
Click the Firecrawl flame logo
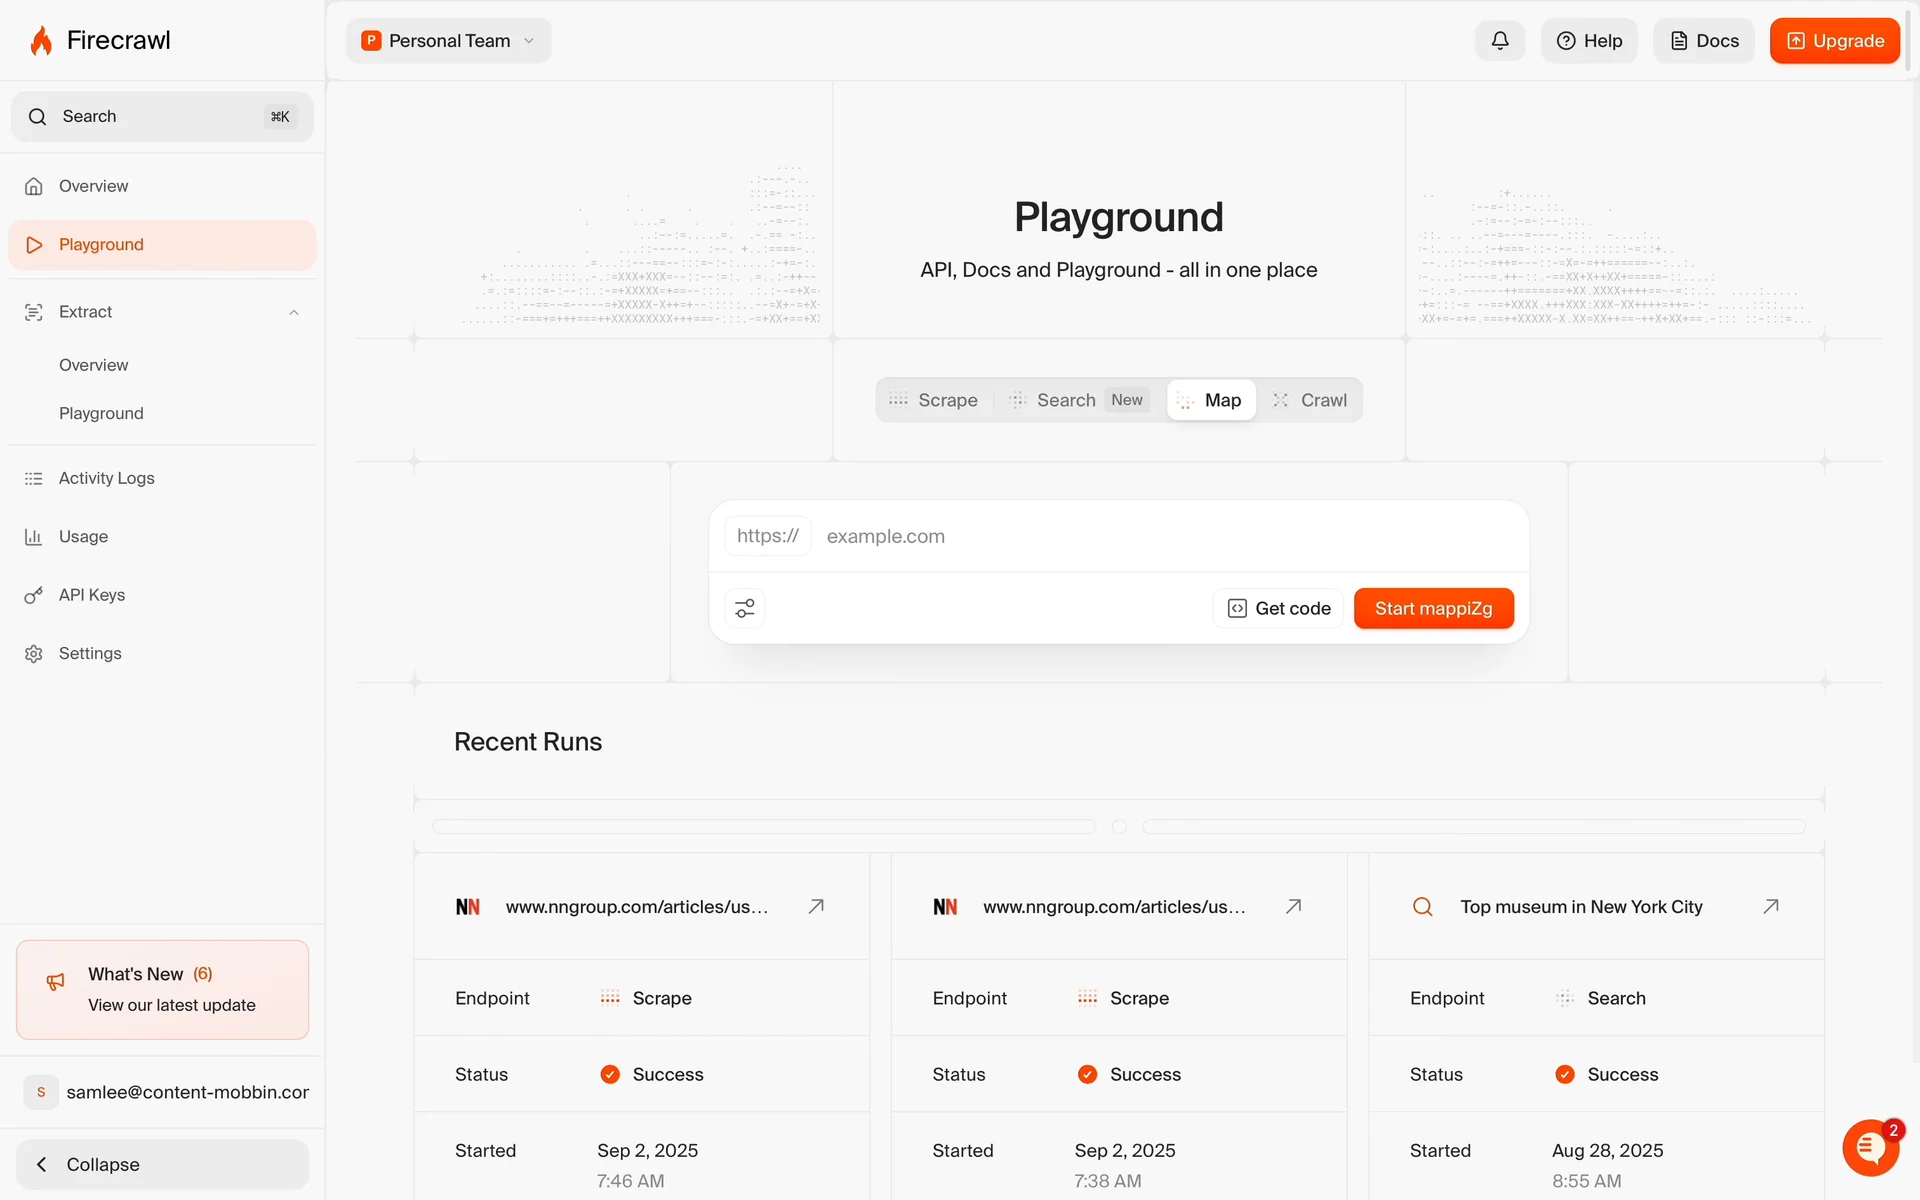[41, 41]
